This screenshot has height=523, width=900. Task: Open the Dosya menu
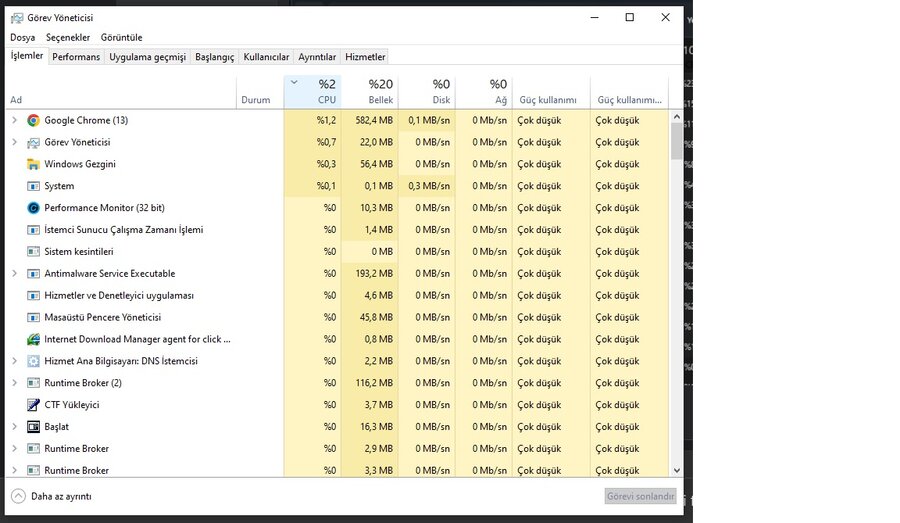coord(22,37)
